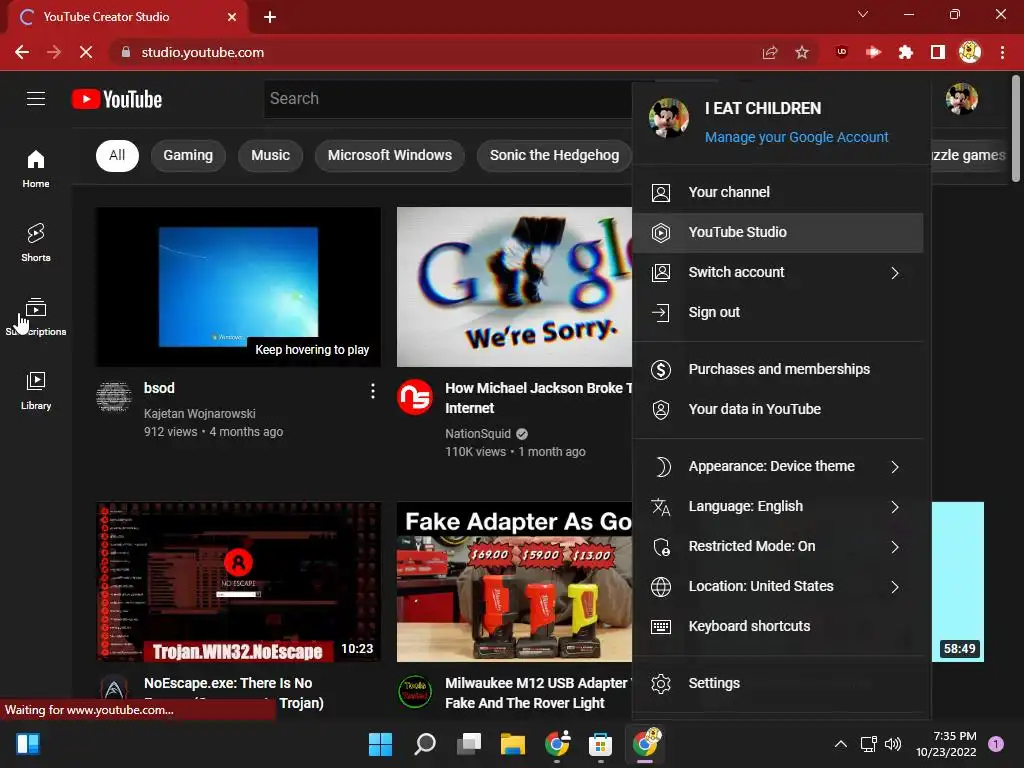This screenshot has width=1024, height=768.
Task: Open Chrome's three-dot menu
Action: point(1002,52)
